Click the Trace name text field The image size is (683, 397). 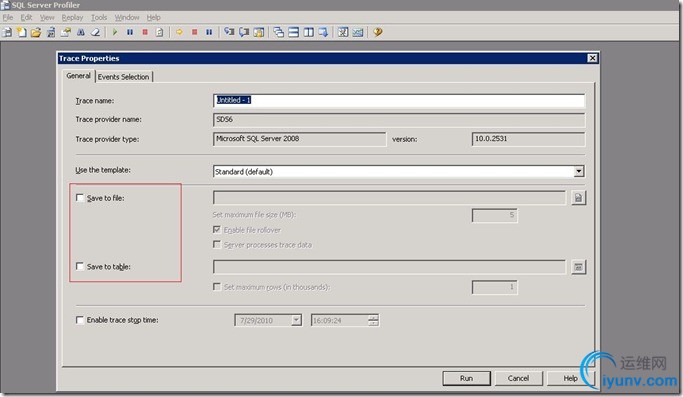pos(399,100)
